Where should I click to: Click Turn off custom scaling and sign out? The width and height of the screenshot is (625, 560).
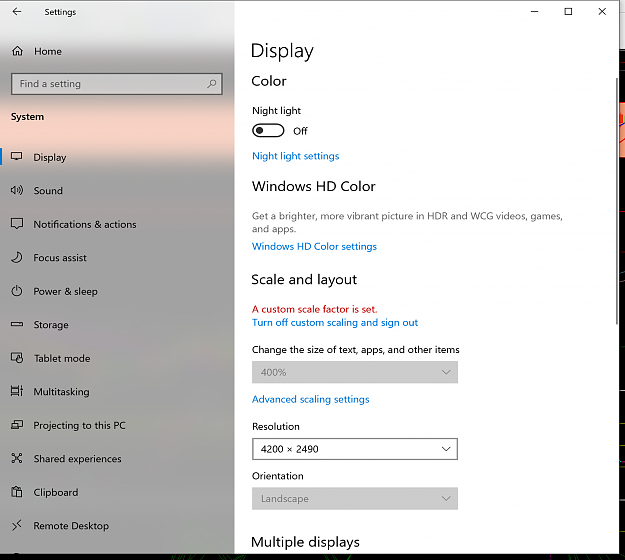point(335,322)
